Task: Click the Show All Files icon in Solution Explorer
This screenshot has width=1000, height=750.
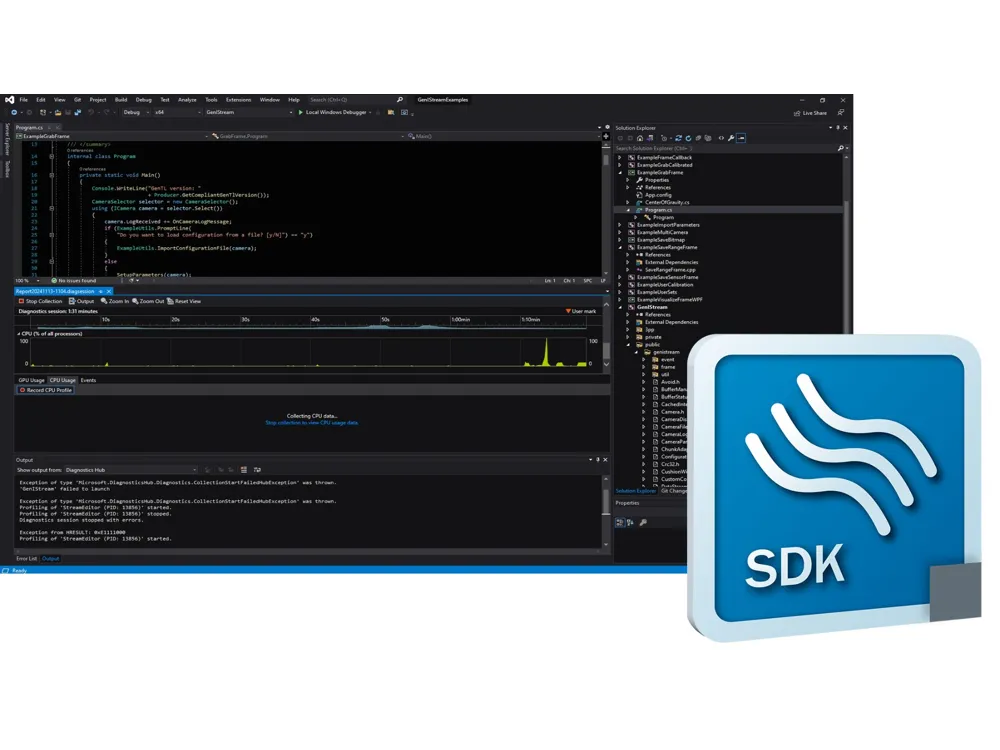Action: pos(708,138)
